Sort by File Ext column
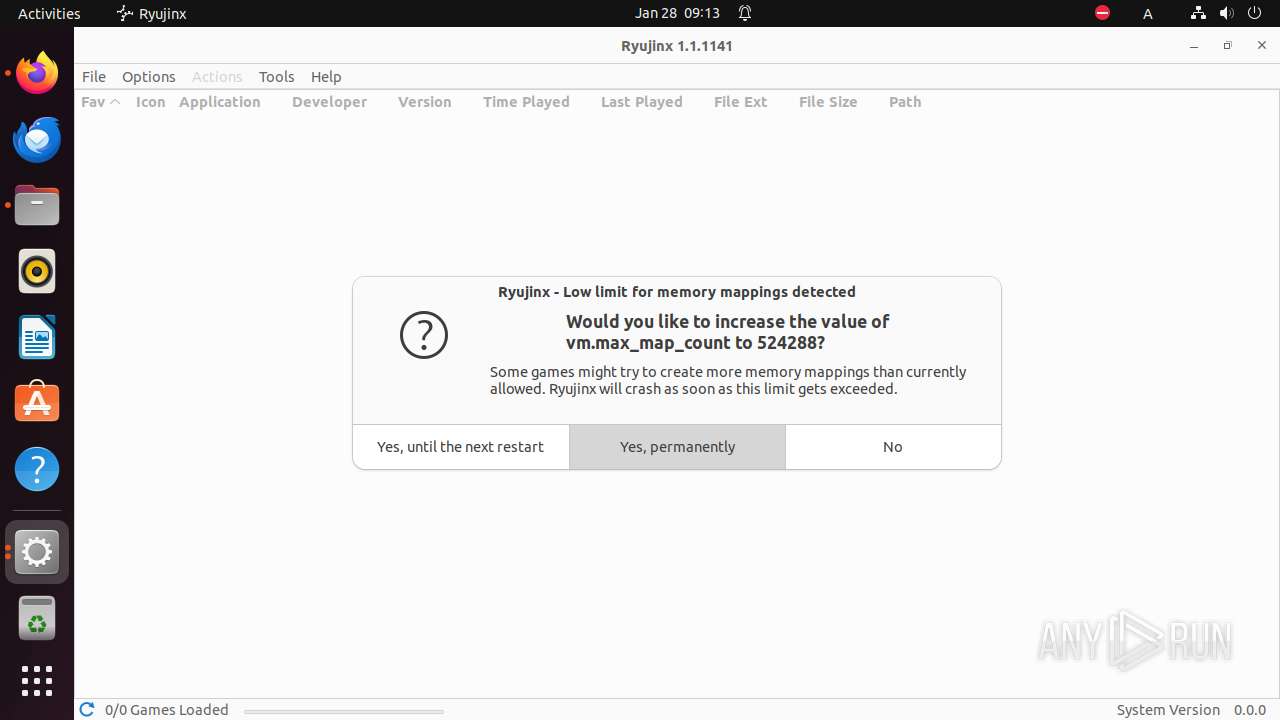This screenshot has height=720, width=1280. click(741, 102)
